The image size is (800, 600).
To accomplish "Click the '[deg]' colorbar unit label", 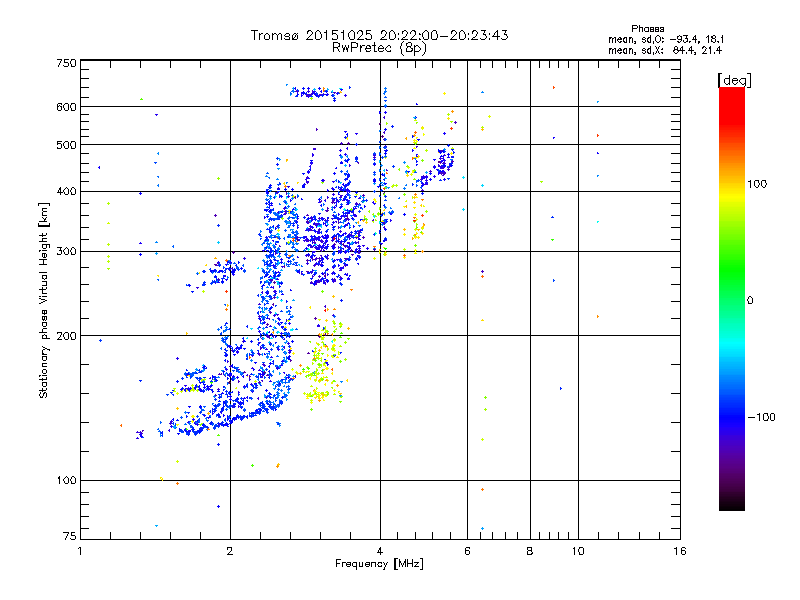I will pos(734,80).
